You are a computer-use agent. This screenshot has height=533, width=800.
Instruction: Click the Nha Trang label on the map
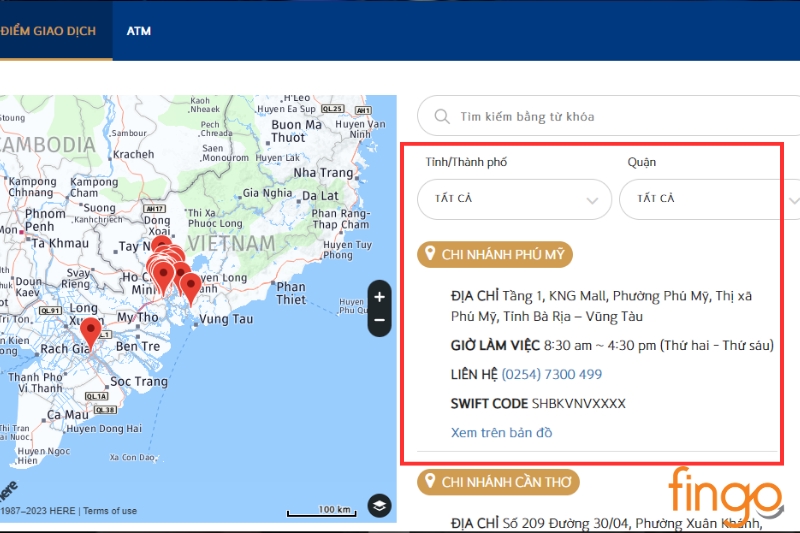323,173
